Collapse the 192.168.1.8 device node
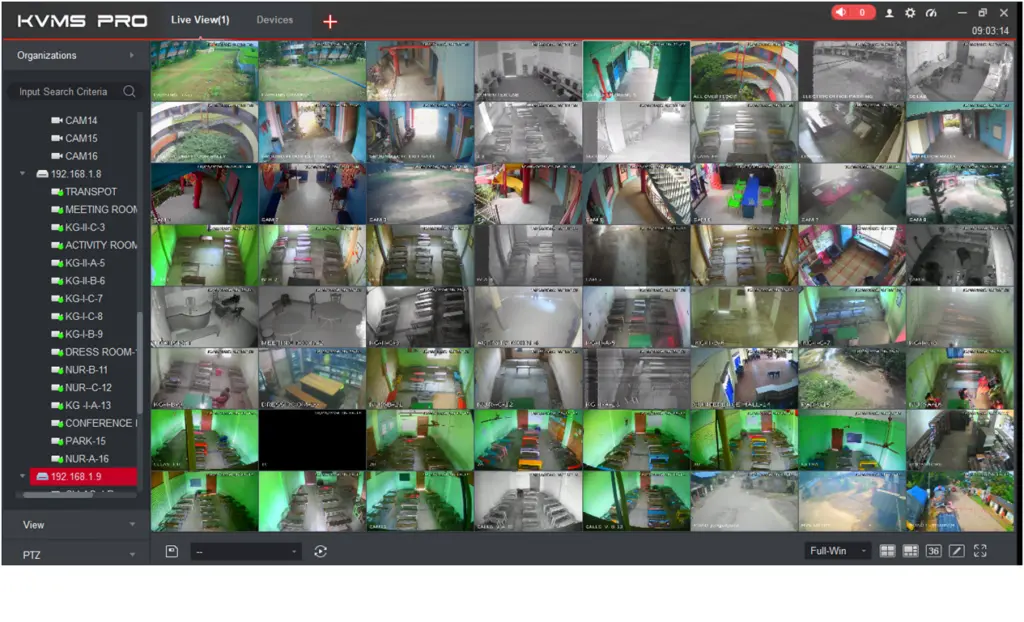1024x622 pixels. (23, 174)
